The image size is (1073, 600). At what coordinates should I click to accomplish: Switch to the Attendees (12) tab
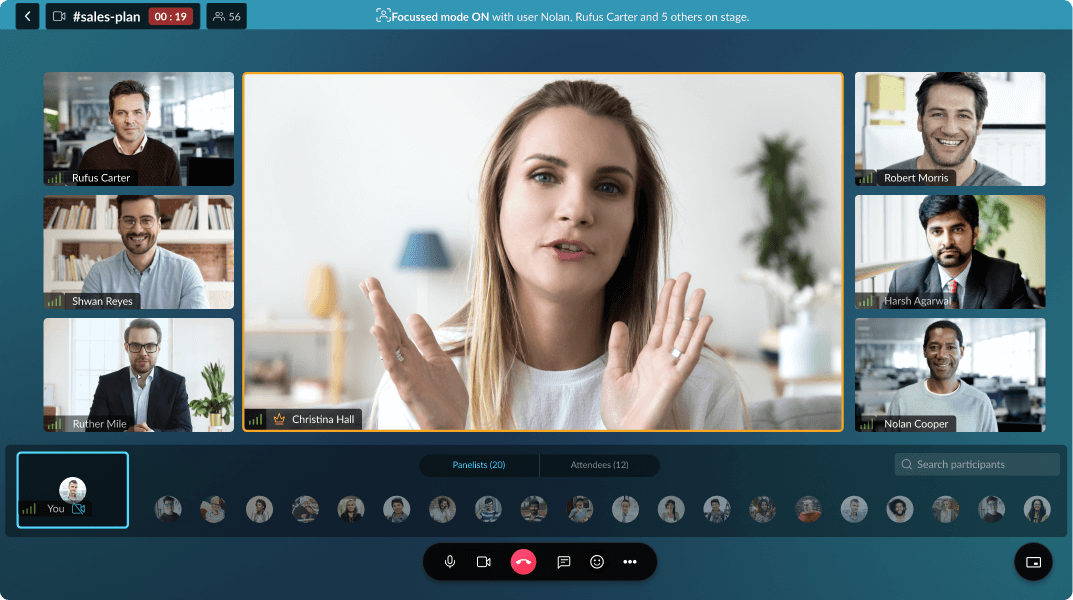tap(599, 465)
